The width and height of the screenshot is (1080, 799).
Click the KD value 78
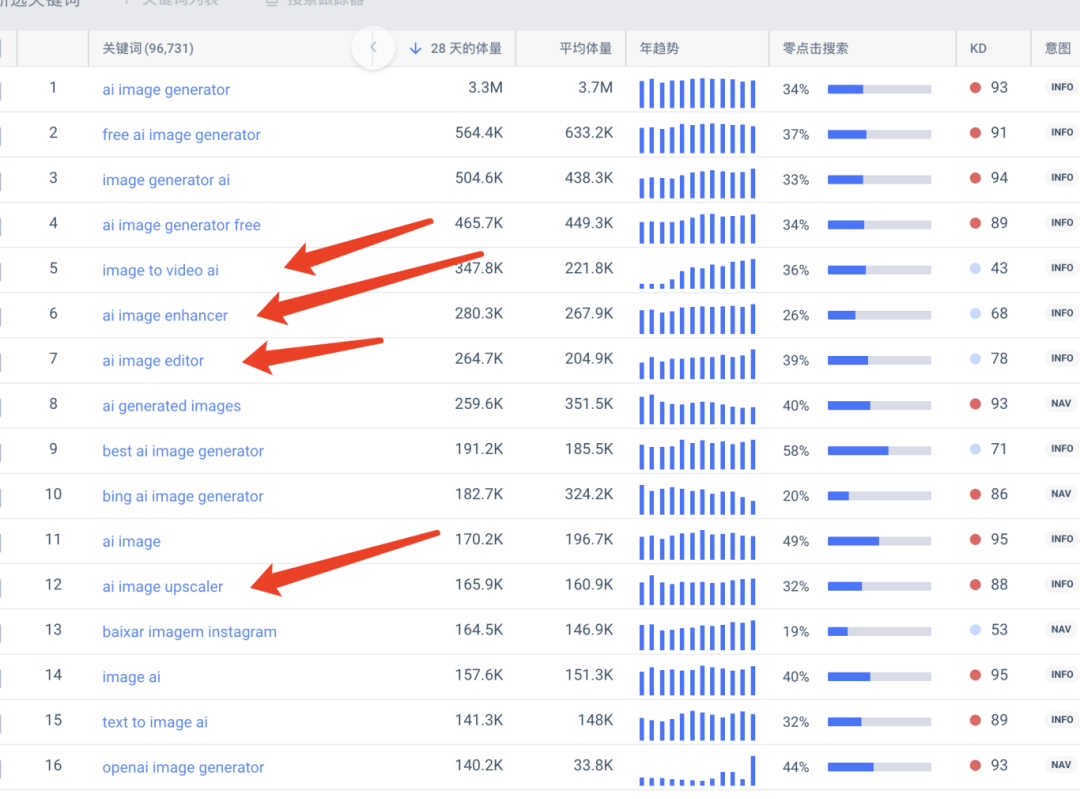click(999, 358)
